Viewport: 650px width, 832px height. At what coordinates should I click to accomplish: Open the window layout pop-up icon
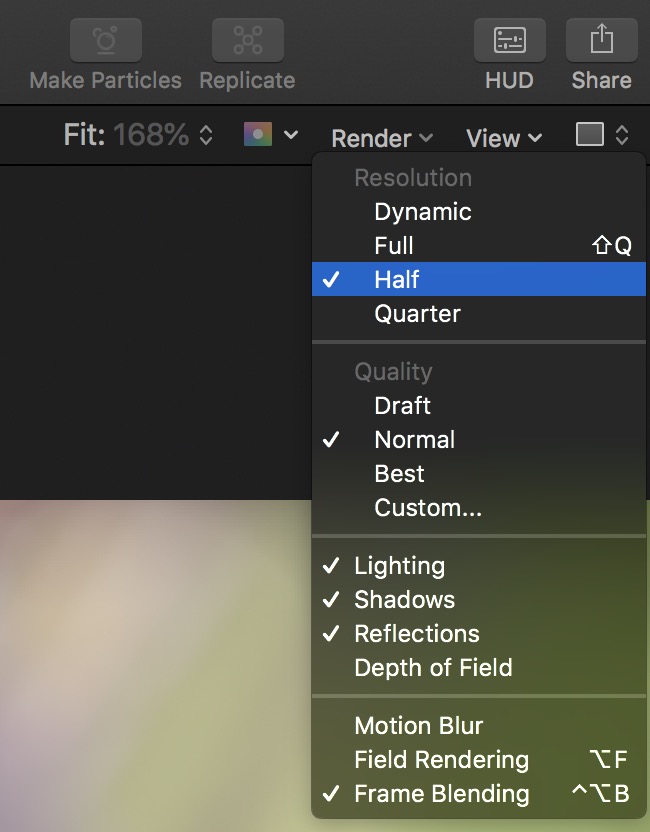point(601,135)
